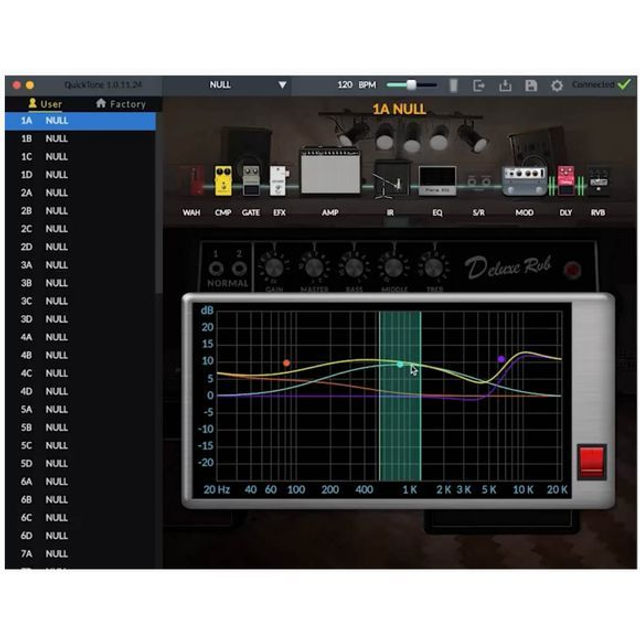Select preset 6A NULL

point(80,482)
